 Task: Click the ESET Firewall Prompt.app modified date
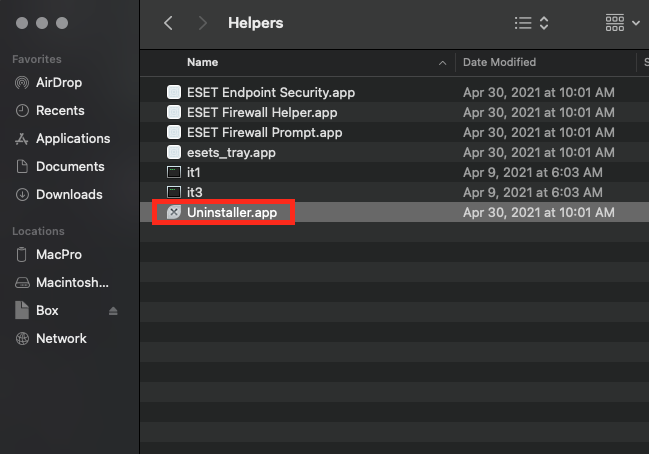coord(538,132)
